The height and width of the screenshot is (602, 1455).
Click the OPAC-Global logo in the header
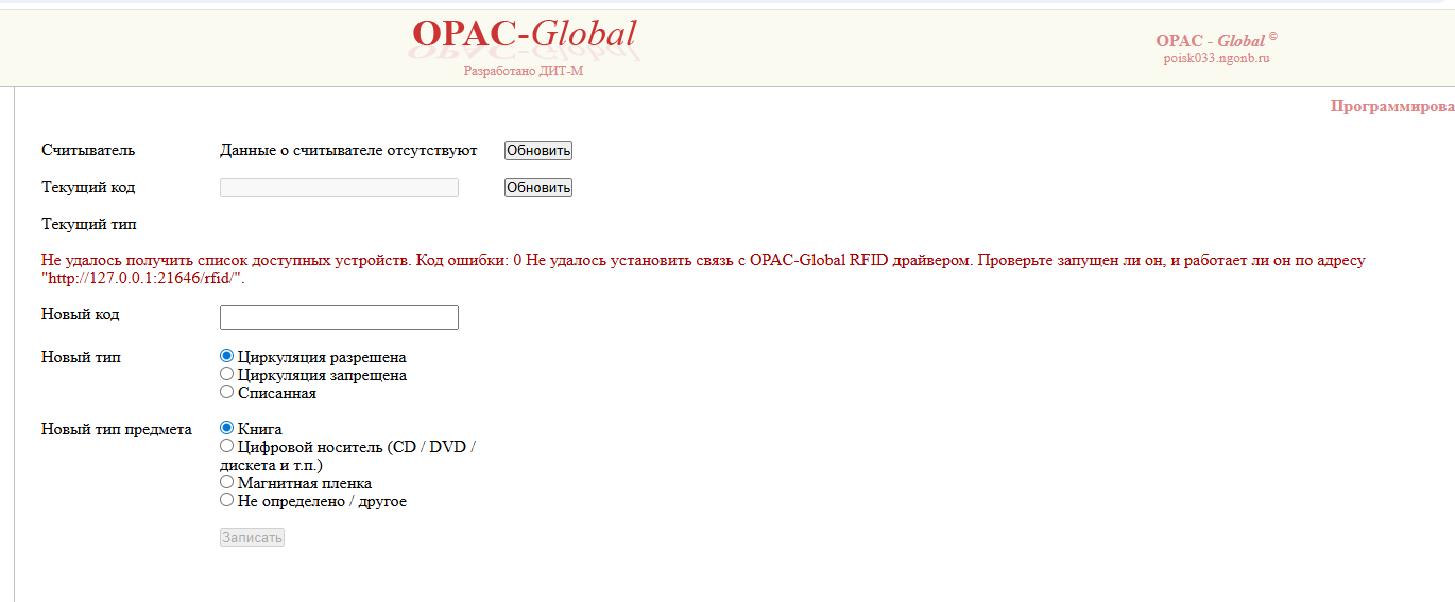524,35
